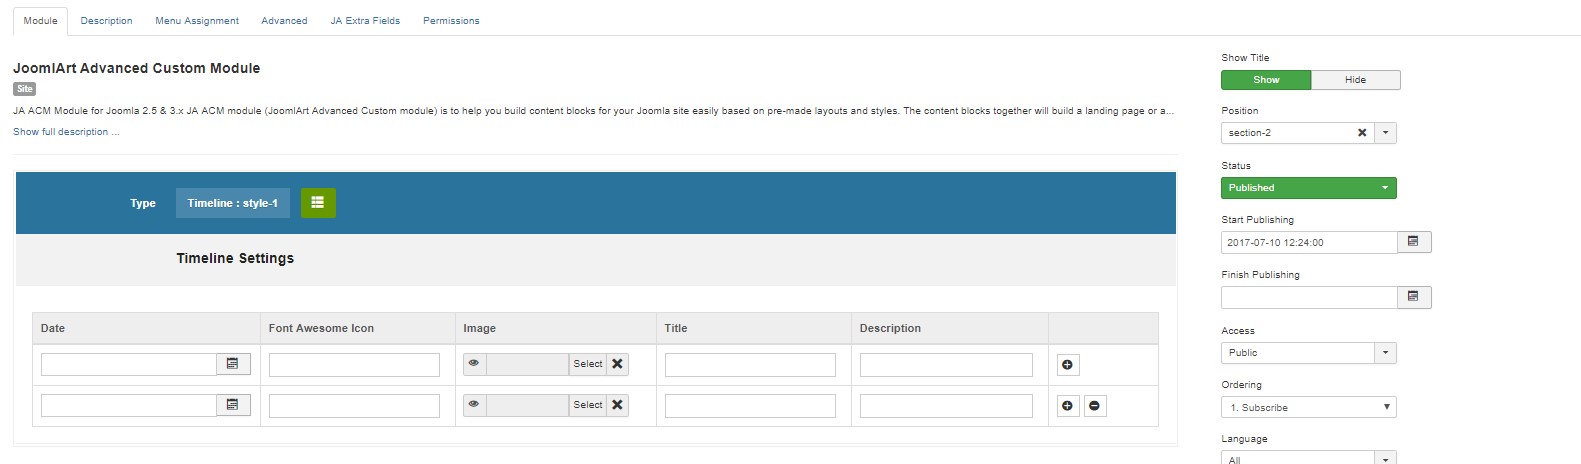The height and width of the screenshot is (464, 1581).
Task: Open the Ordering dropdown showing 1. Subscribe
Action: 1308,407
